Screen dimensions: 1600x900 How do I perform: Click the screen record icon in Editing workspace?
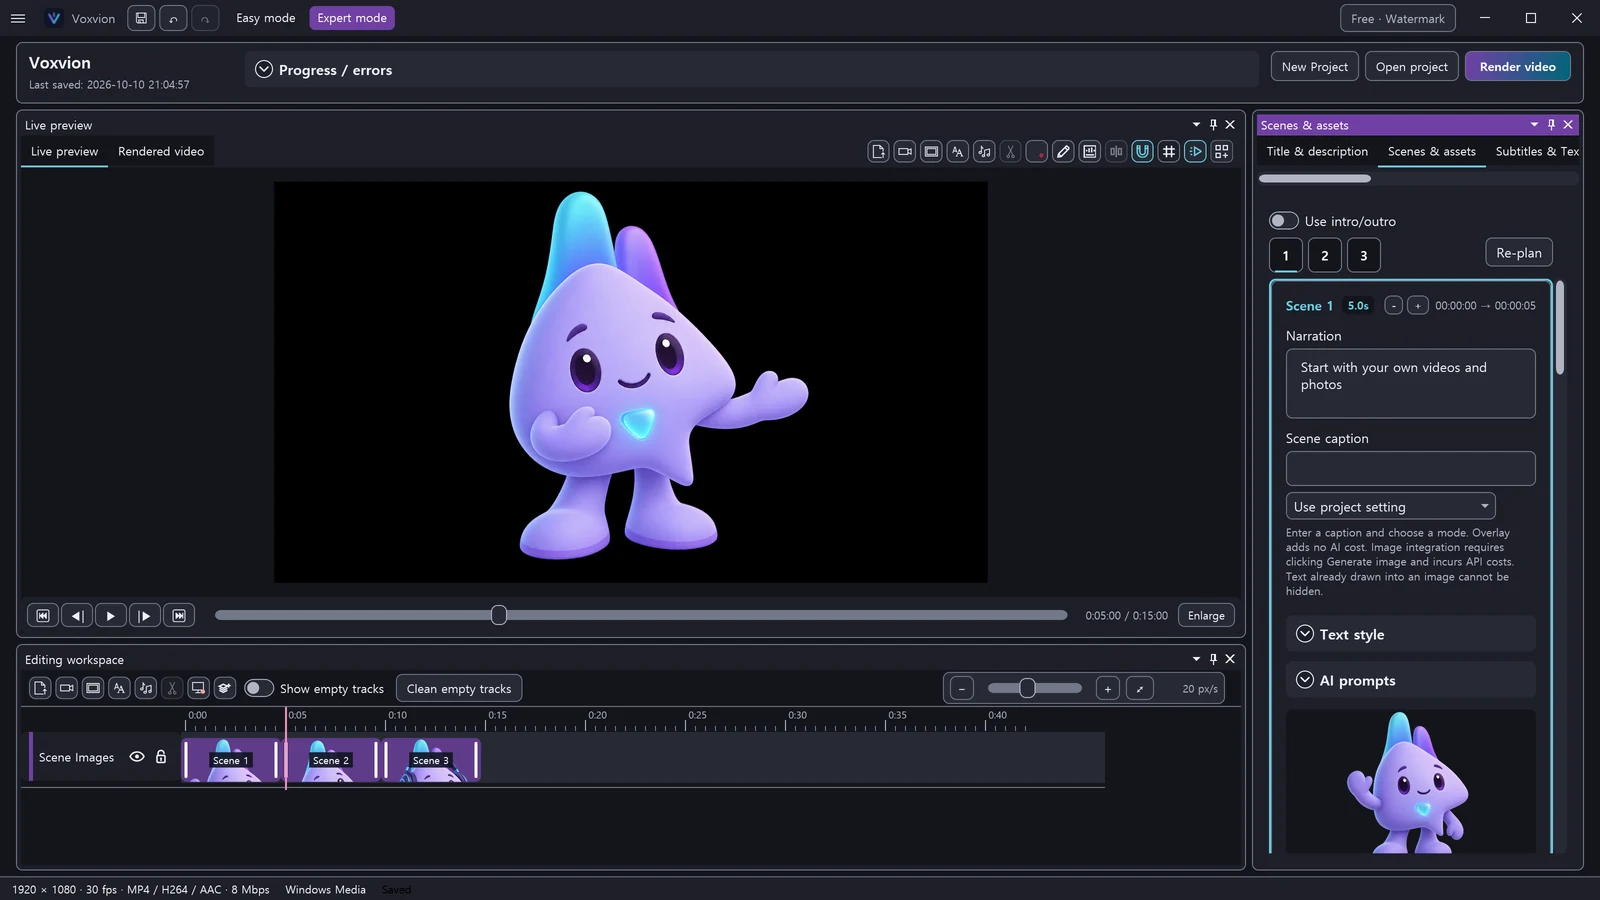[x=198, y=688]
